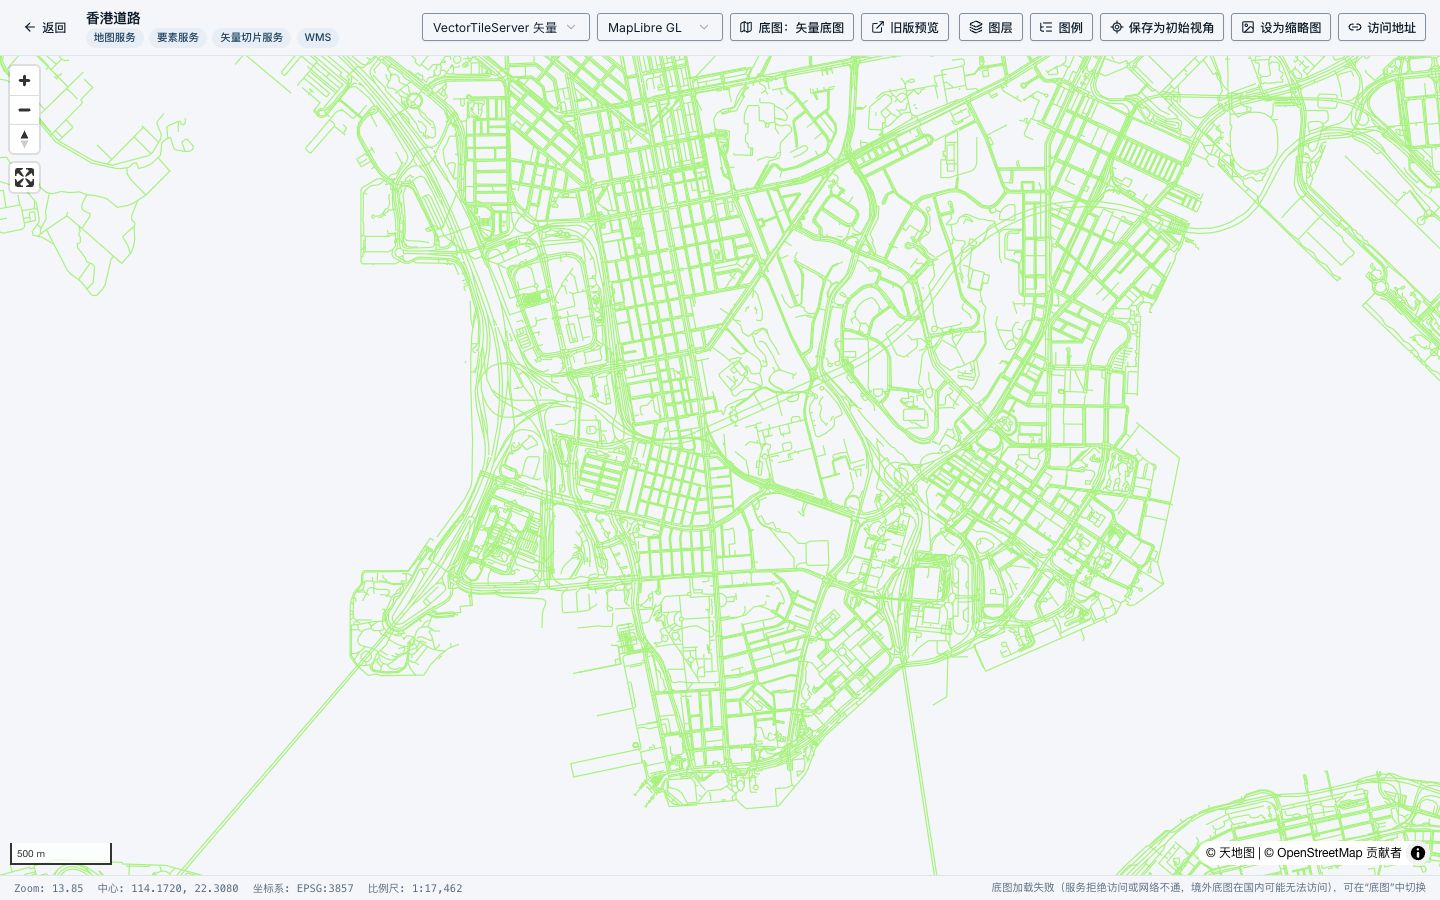The image size is (1440, 900).
Task: Select the 矢量切片服务 tag
Action: [x=252, y=38]
